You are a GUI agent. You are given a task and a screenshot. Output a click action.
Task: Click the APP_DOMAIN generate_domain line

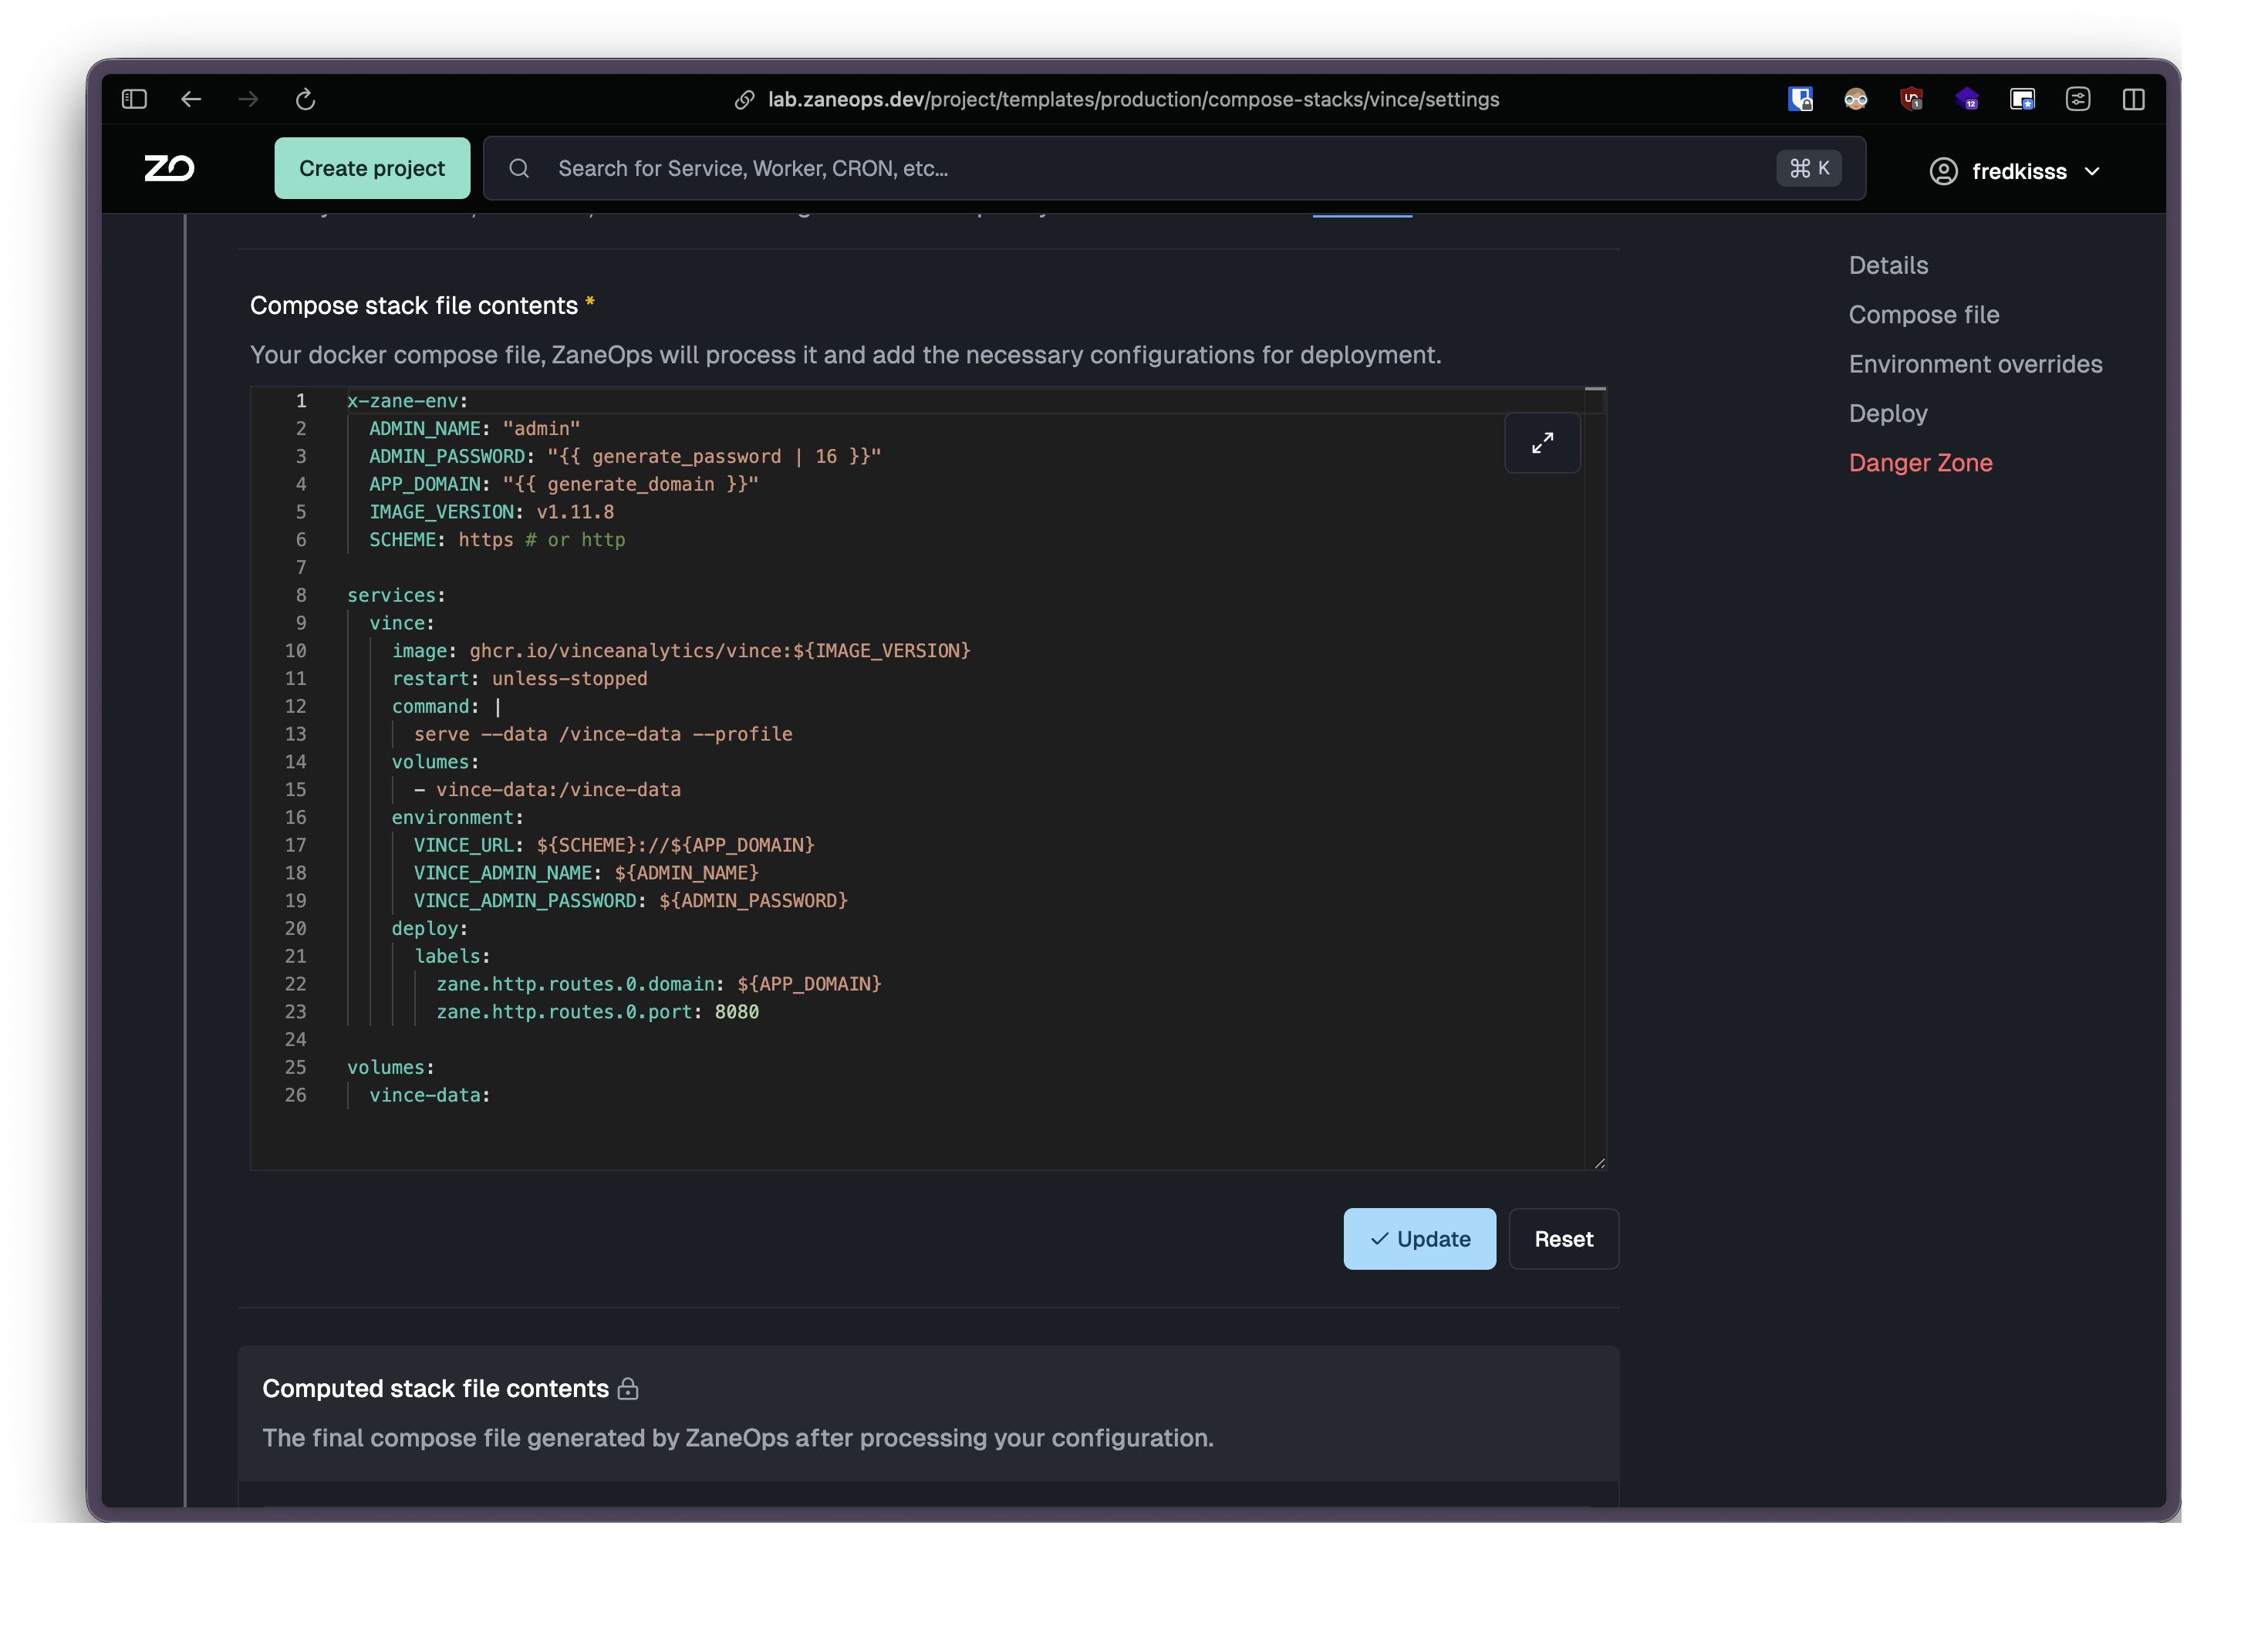point(564,484)
